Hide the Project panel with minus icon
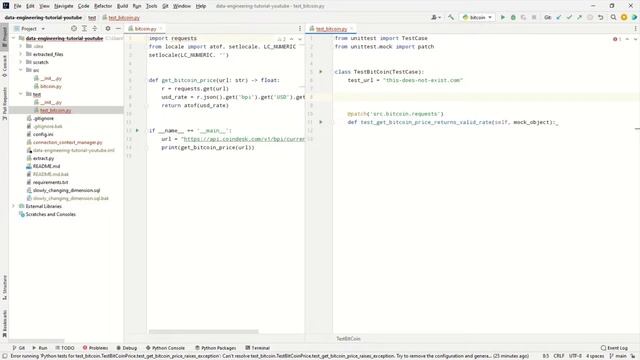The image size is (640, 360). coord(118,29)
